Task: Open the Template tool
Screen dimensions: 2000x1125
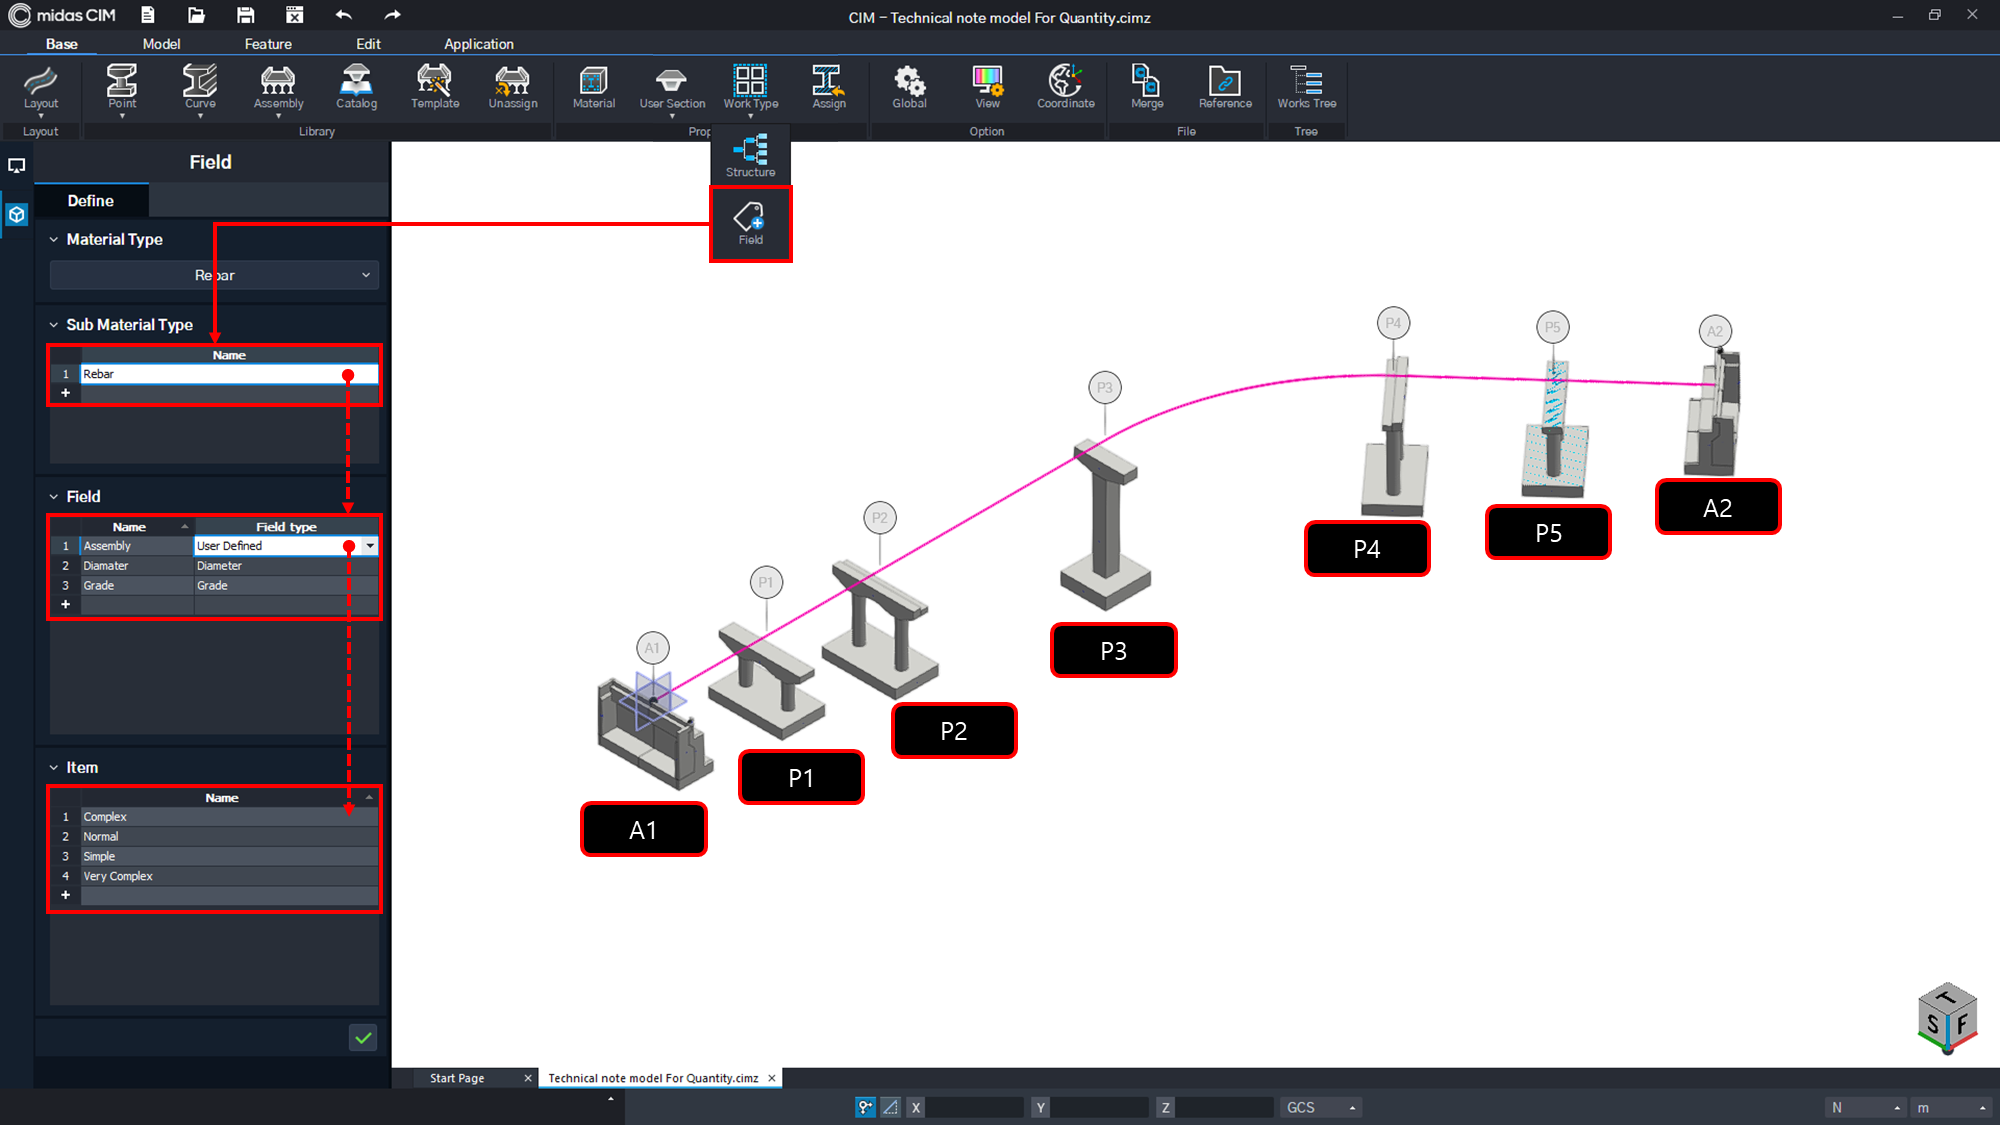Action: (435, 88)
